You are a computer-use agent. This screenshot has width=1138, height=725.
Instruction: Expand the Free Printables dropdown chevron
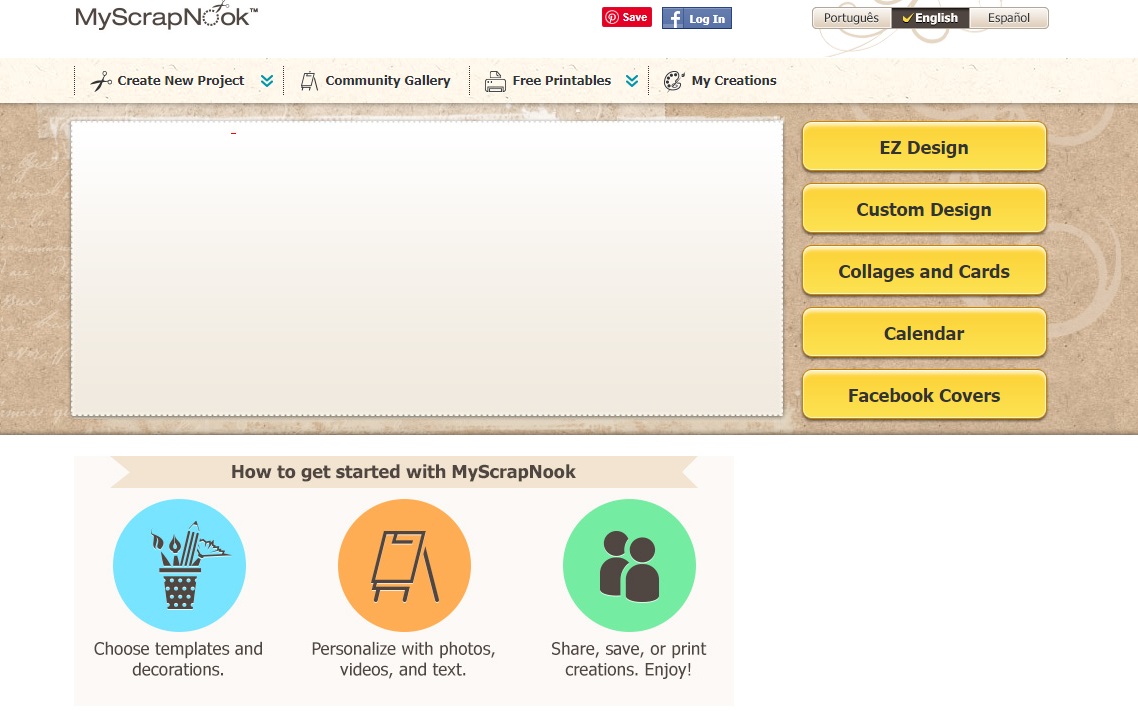tap(632, 81)
